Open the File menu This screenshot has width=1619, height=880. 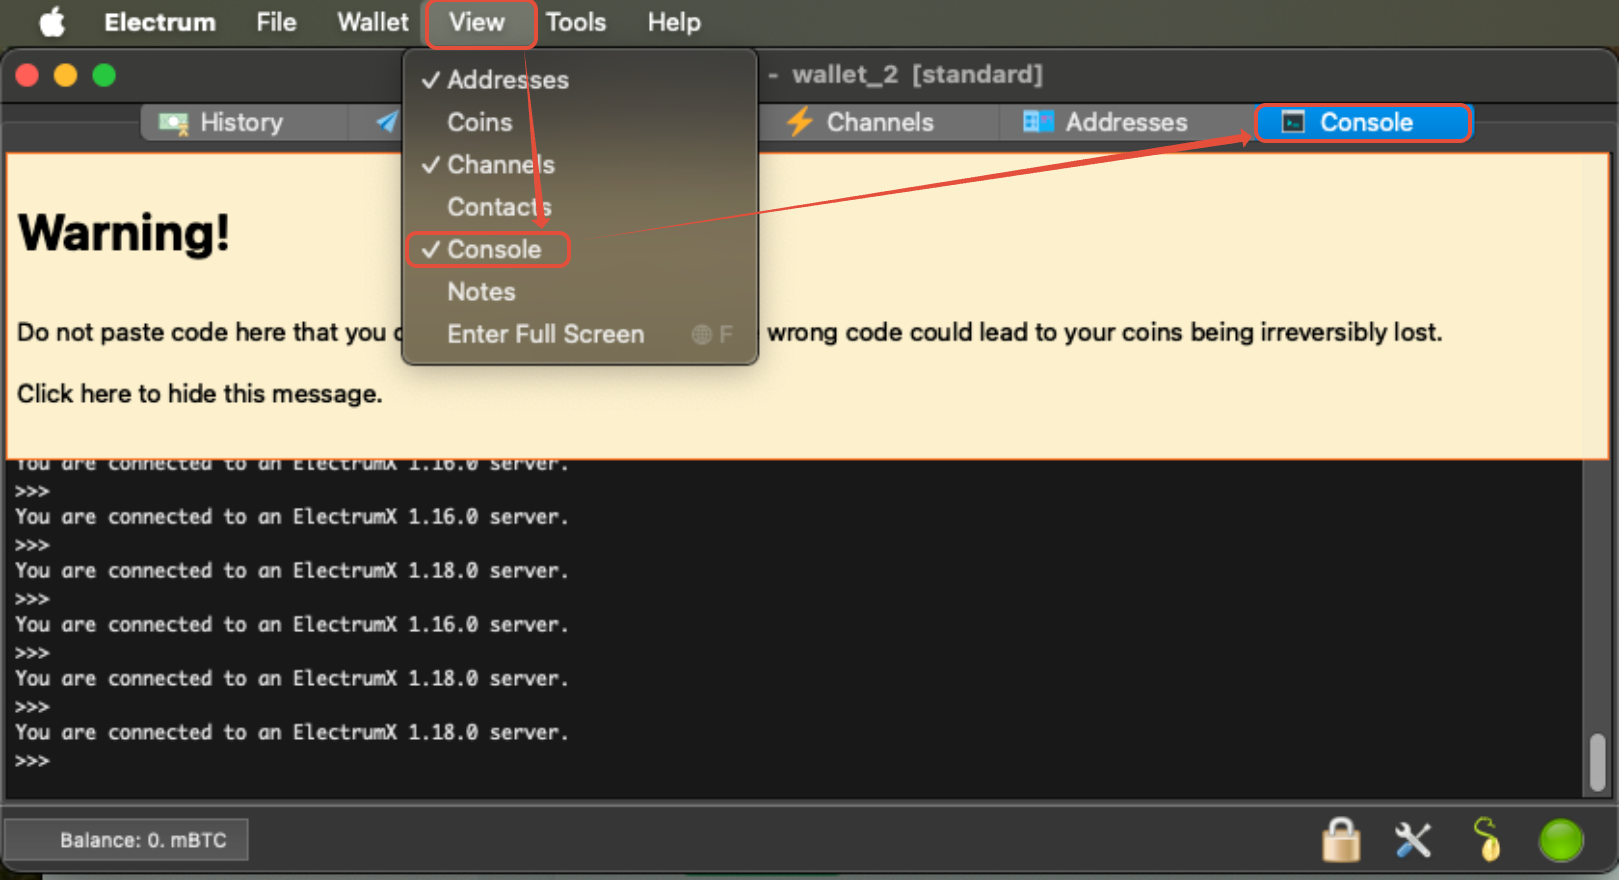[x=276, y=22]
